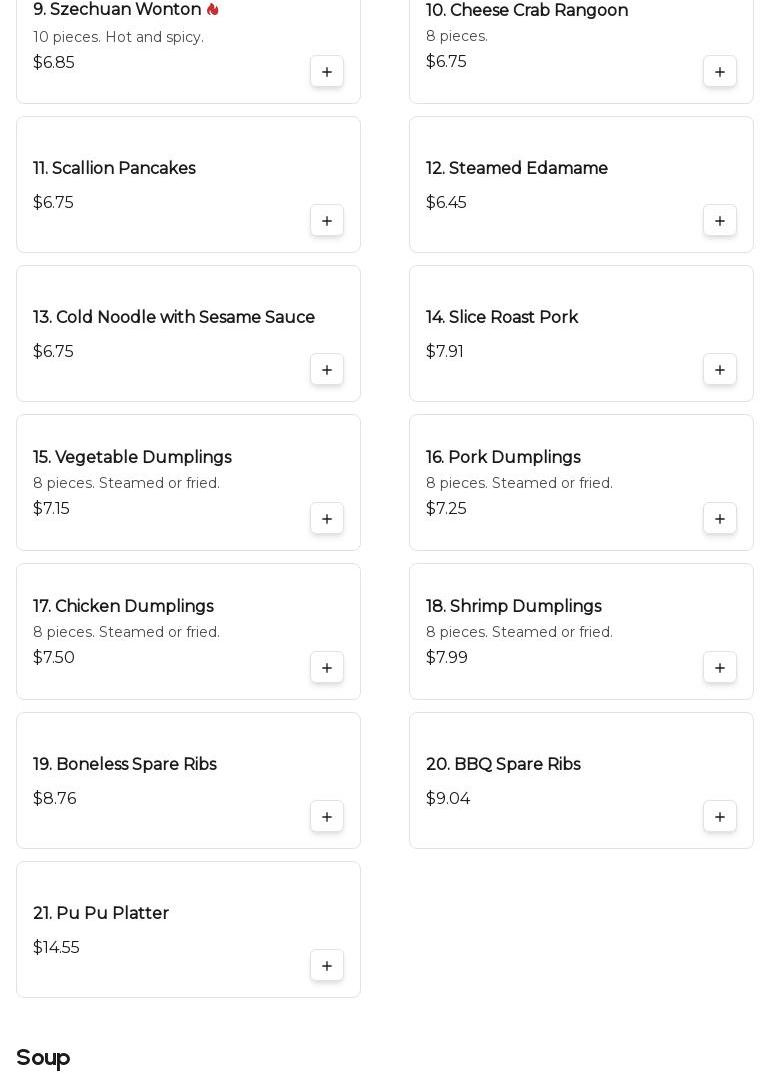The width and height of the screenshot is (770, 1087).
Task: Add Scallion Pancakes using plus button
Action: (326, 220)
